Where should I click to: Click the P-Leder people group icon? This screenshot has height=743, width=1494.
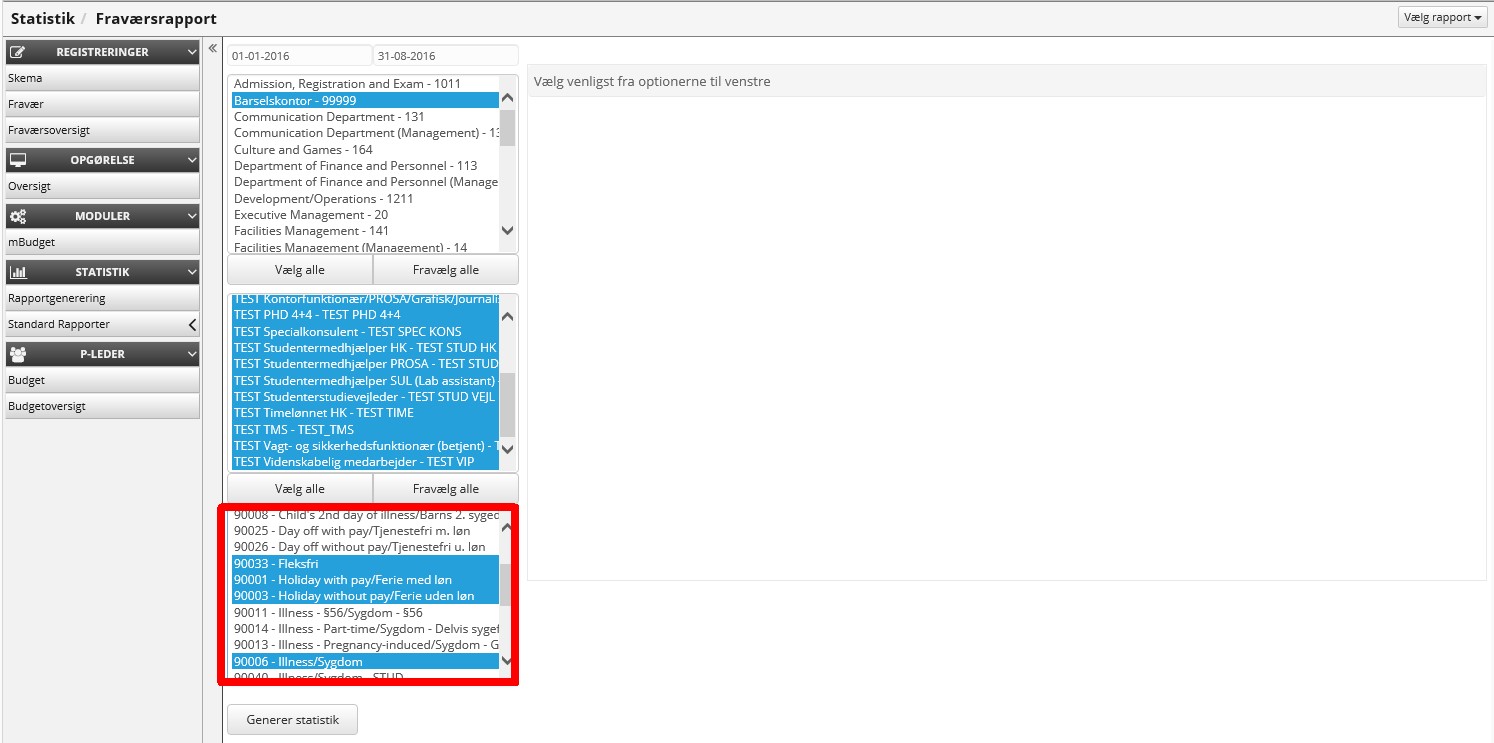[x=18, y=354]
